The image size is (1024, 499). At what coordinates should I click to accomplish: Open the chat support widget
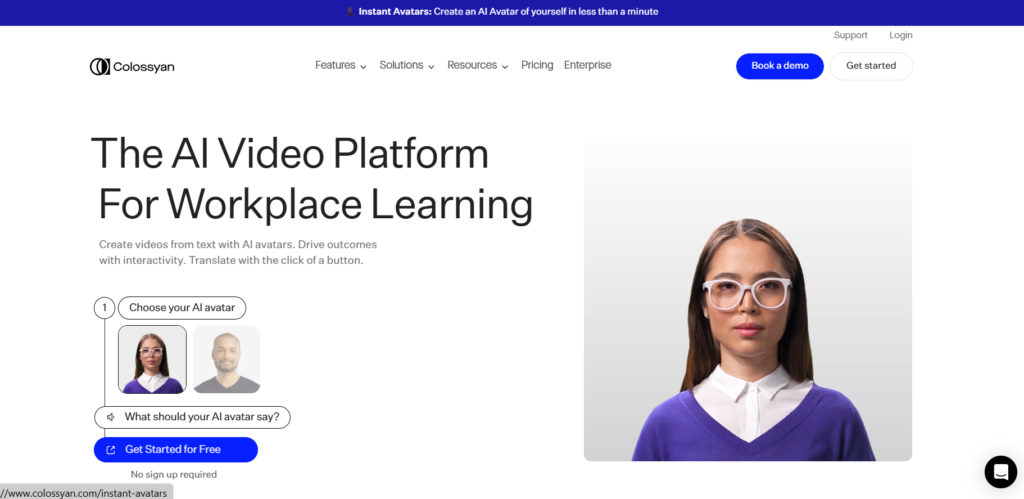pos(1000,472)
